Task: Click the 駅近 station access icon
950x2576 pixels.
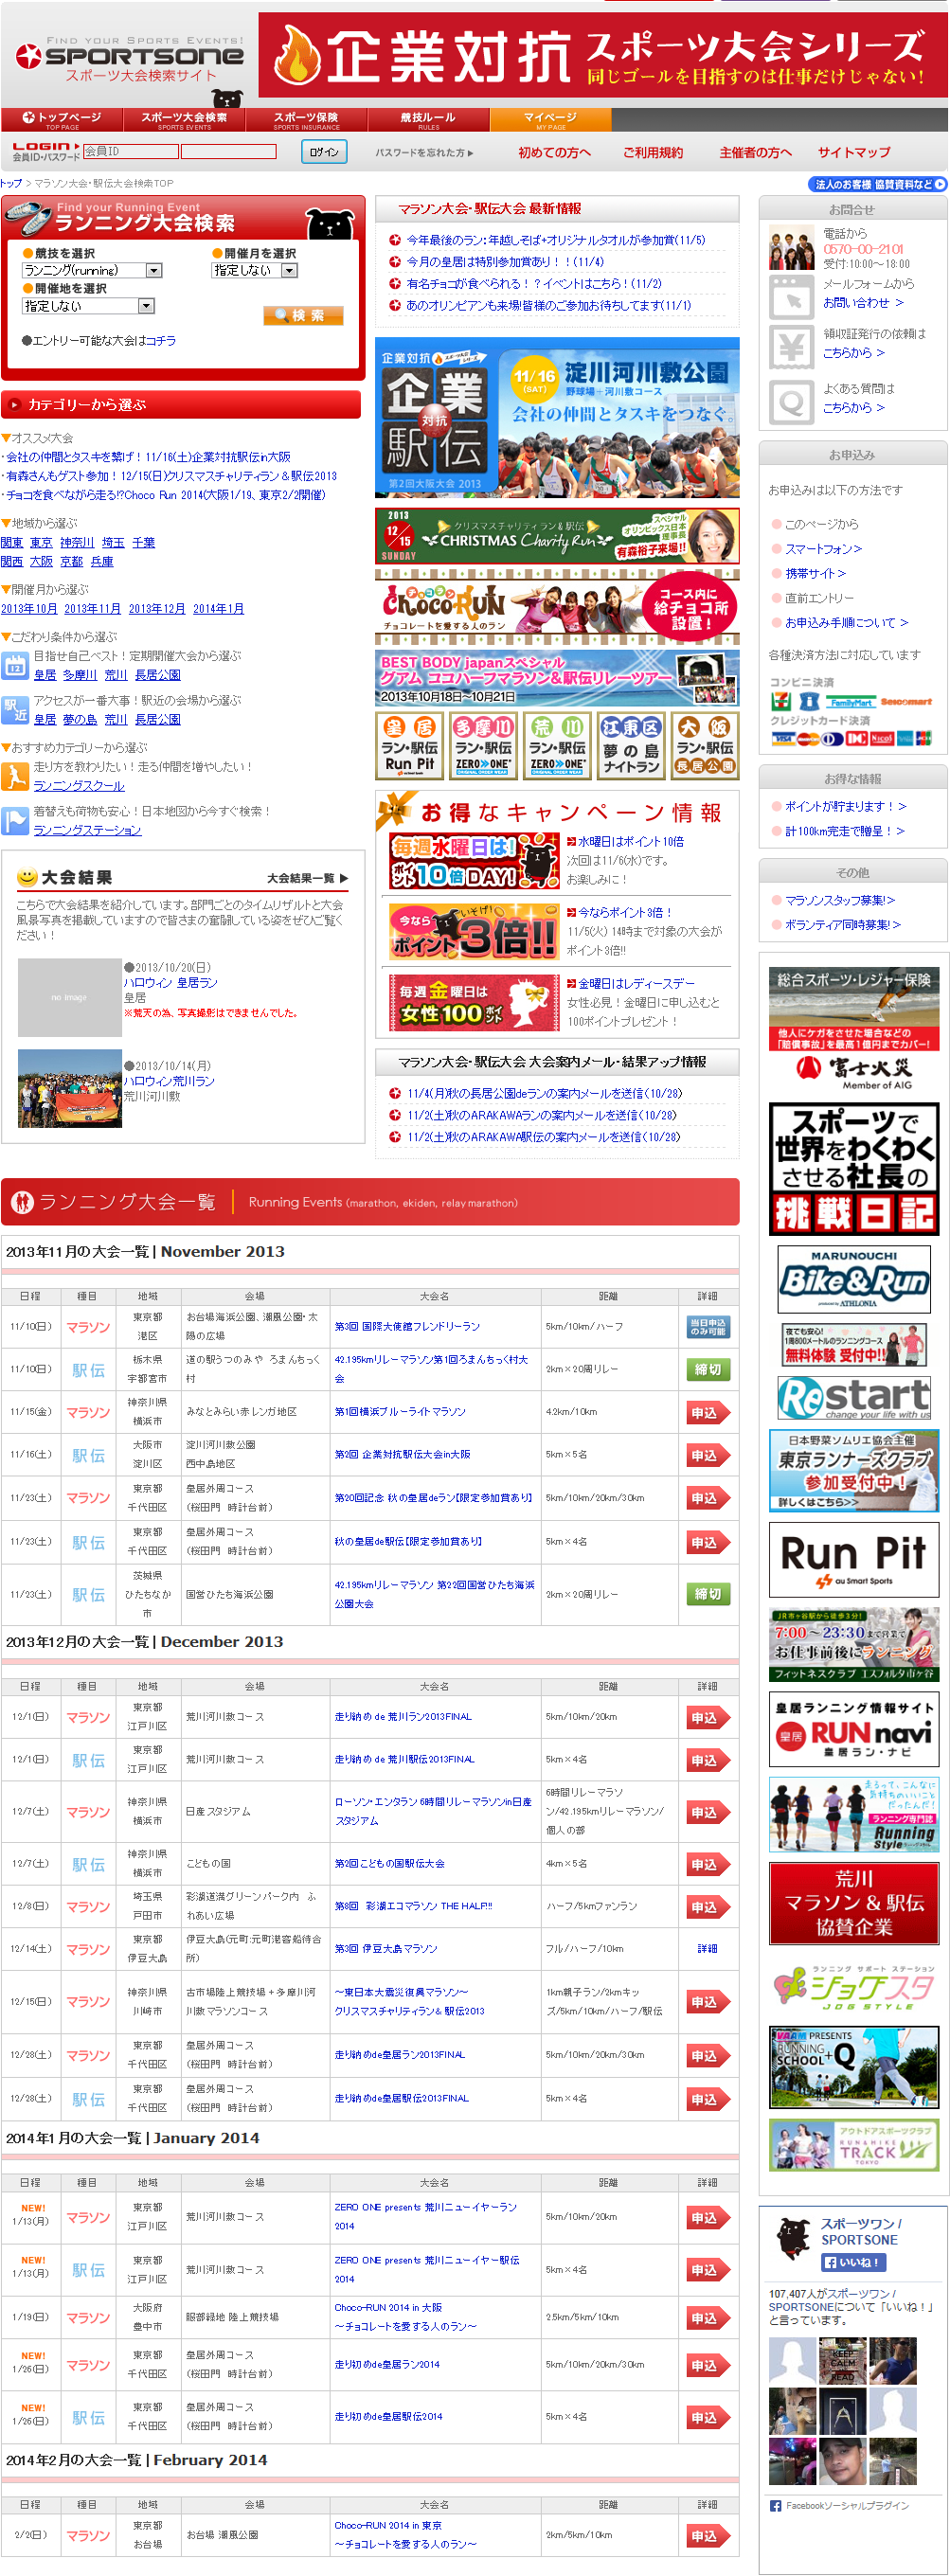Action: click(15, 709)
